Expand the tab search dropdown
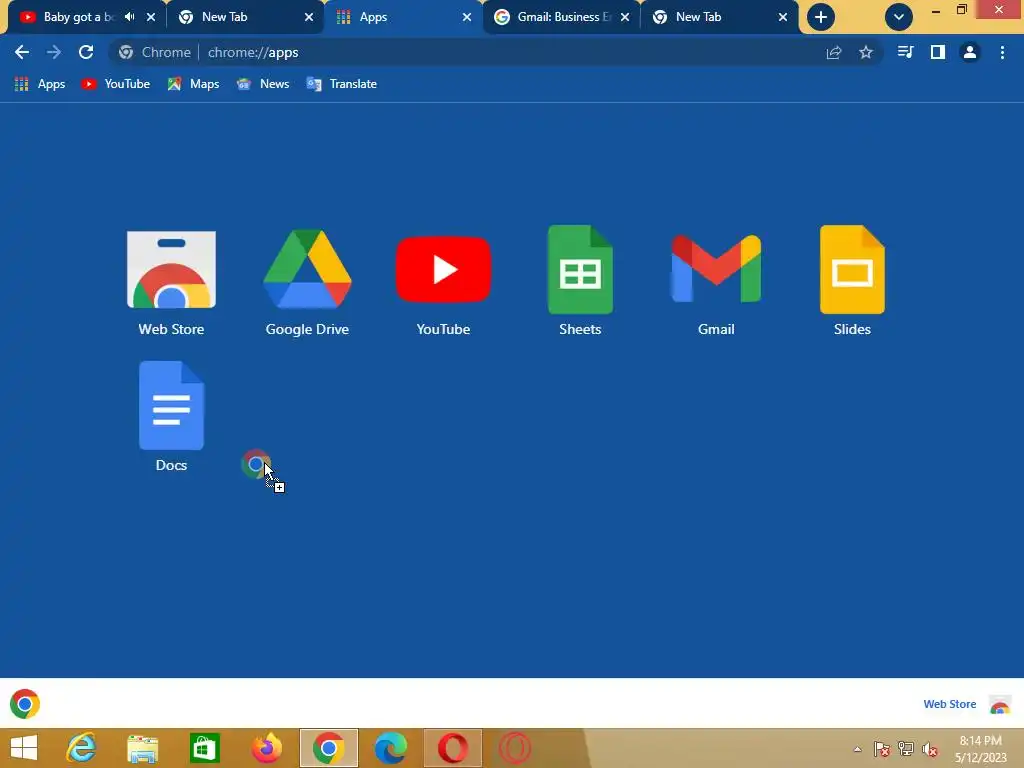Image resolution: width=1024 pixels, height=768 pixels. click(899, 17)
